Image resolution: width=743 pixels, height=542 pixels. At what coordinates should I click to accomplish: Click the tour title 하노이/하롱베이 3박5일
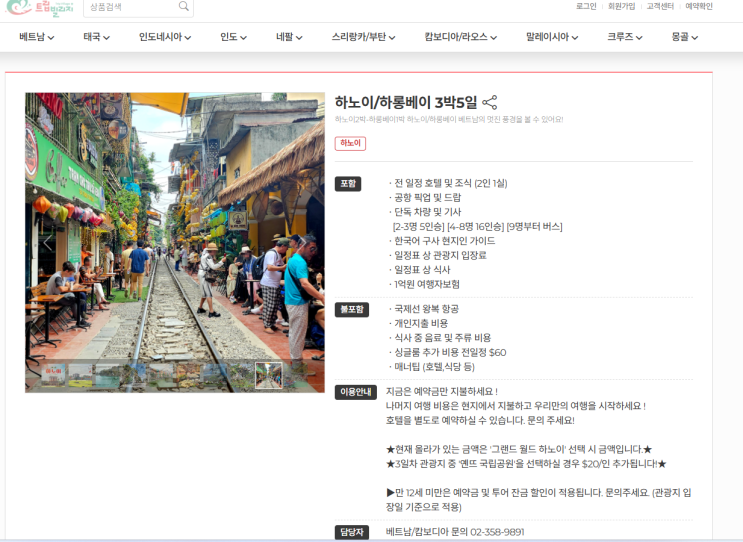coord(406,102)
